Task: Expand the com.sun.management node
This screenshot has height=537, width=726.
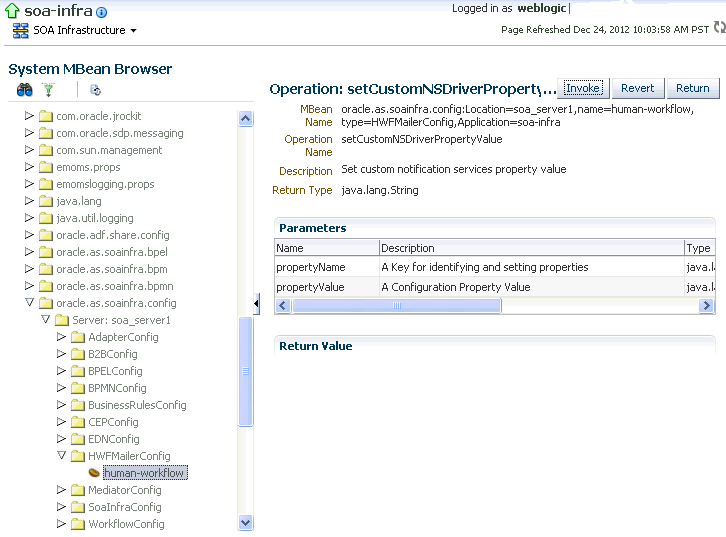Action: (x=29, y=150)
